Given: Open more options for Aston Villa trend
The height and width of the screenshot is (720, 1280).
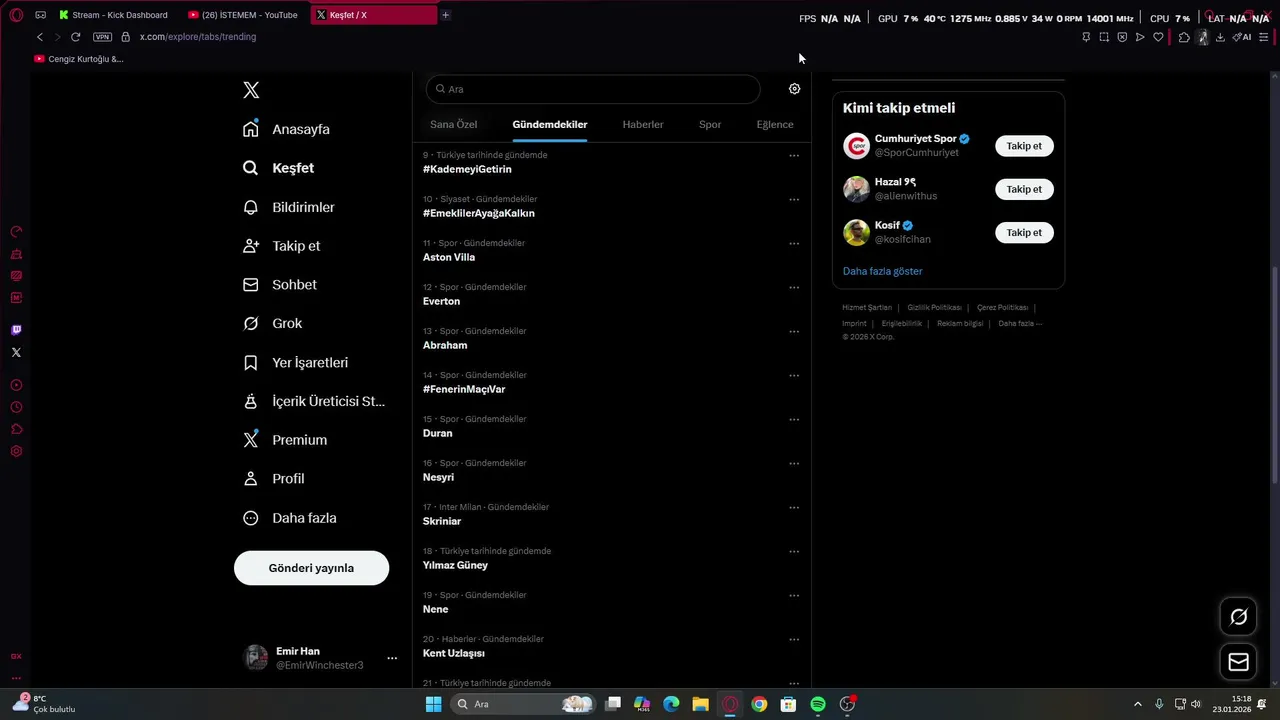Looking at the screenshot, I should click(x=794, y=244).
